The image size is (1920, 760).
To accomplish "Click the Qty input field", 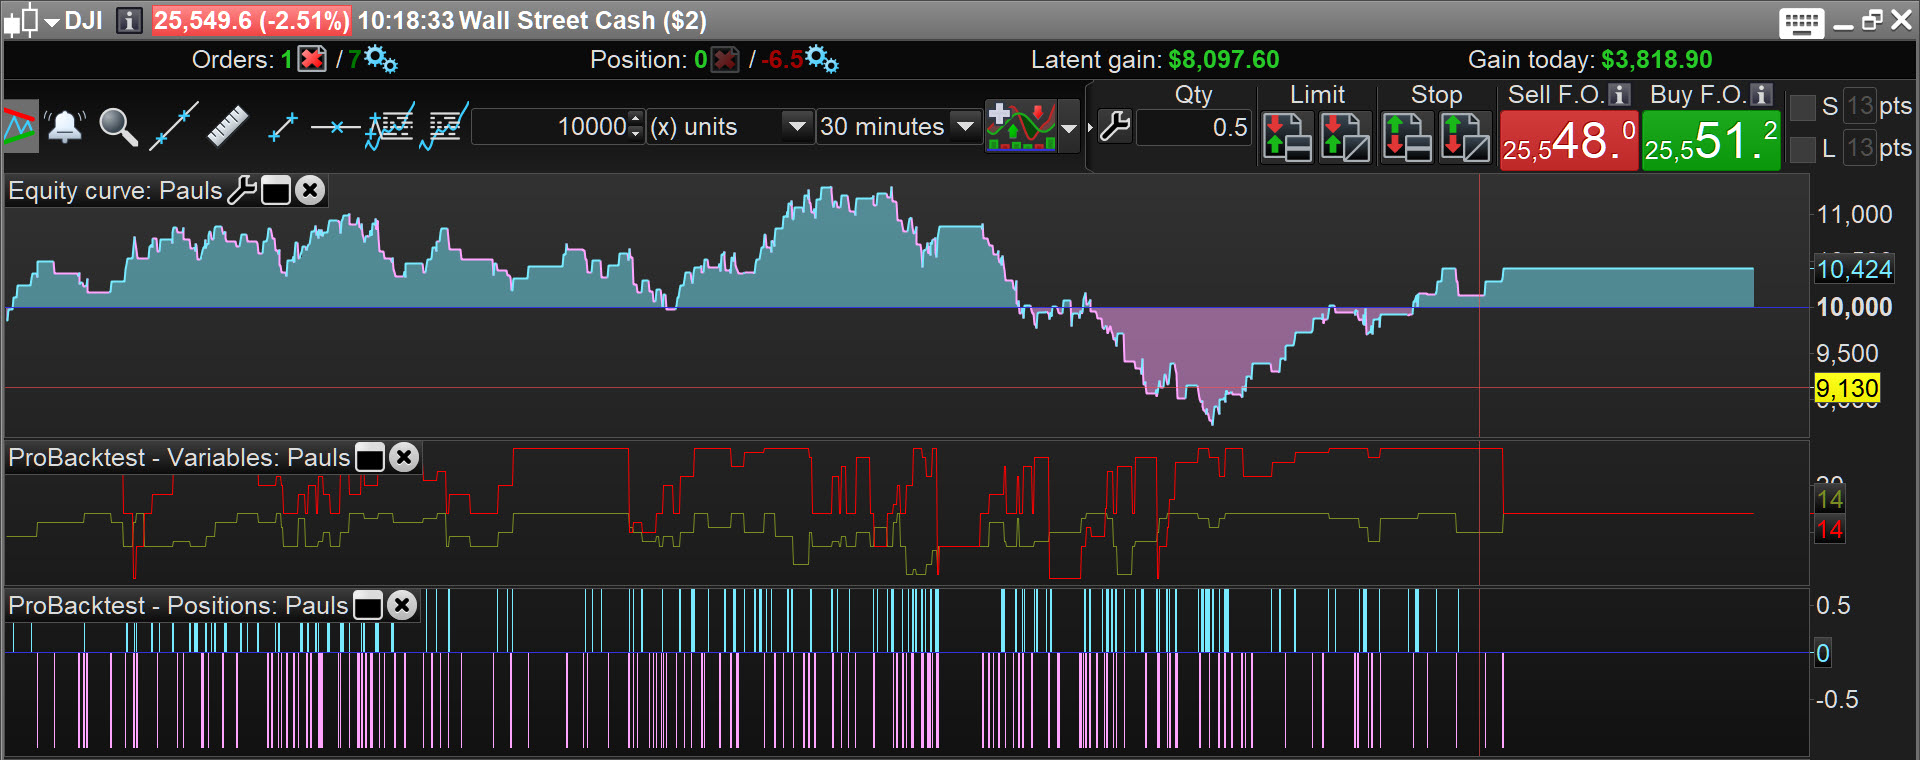I will (x=1194, y=128).
